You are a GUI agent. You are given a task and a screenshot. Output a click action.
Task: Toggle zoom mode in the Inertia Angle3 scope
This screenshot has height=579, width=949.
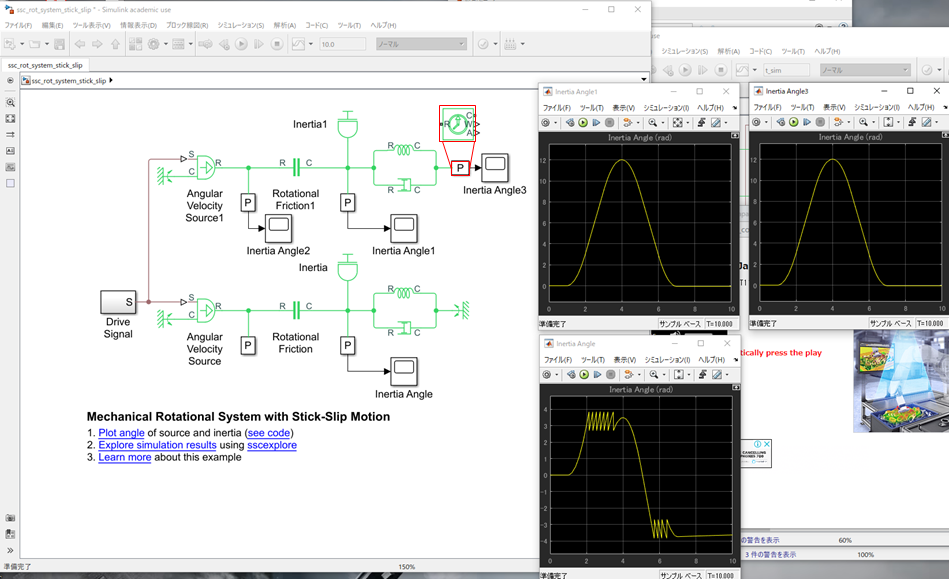pyautogui.click(x=863, y=121)
